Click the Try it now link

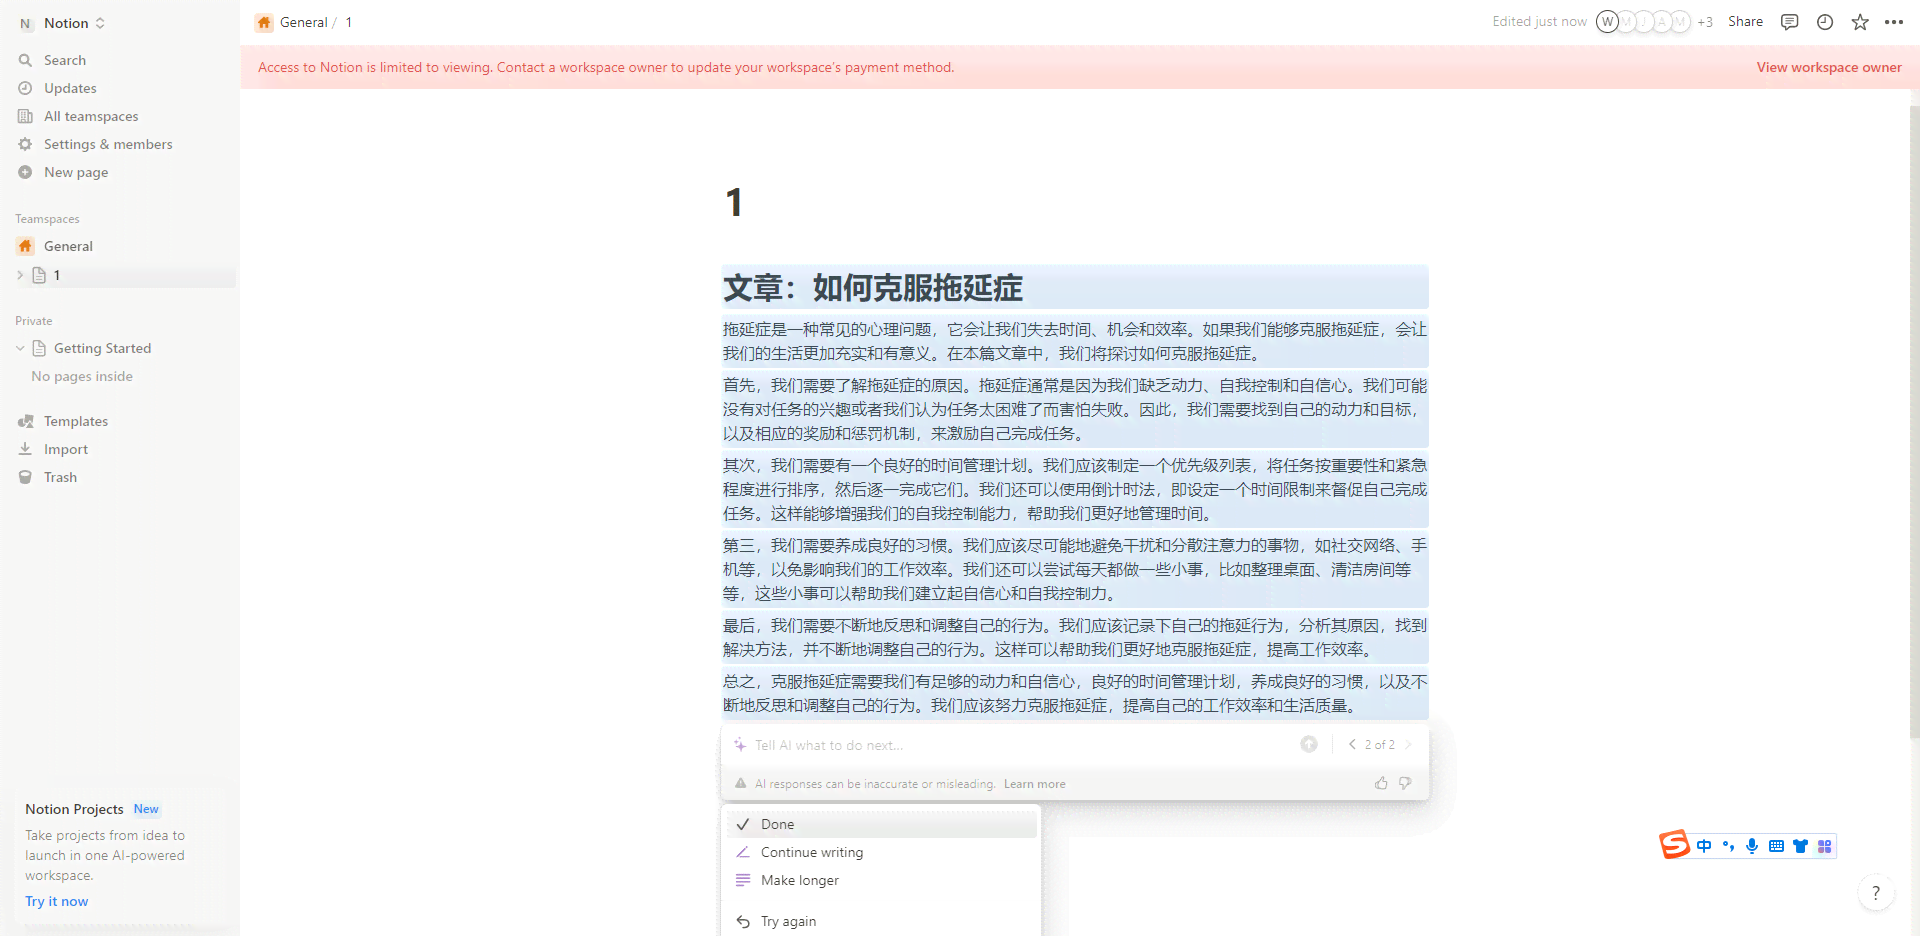click(x=56, y=901)
